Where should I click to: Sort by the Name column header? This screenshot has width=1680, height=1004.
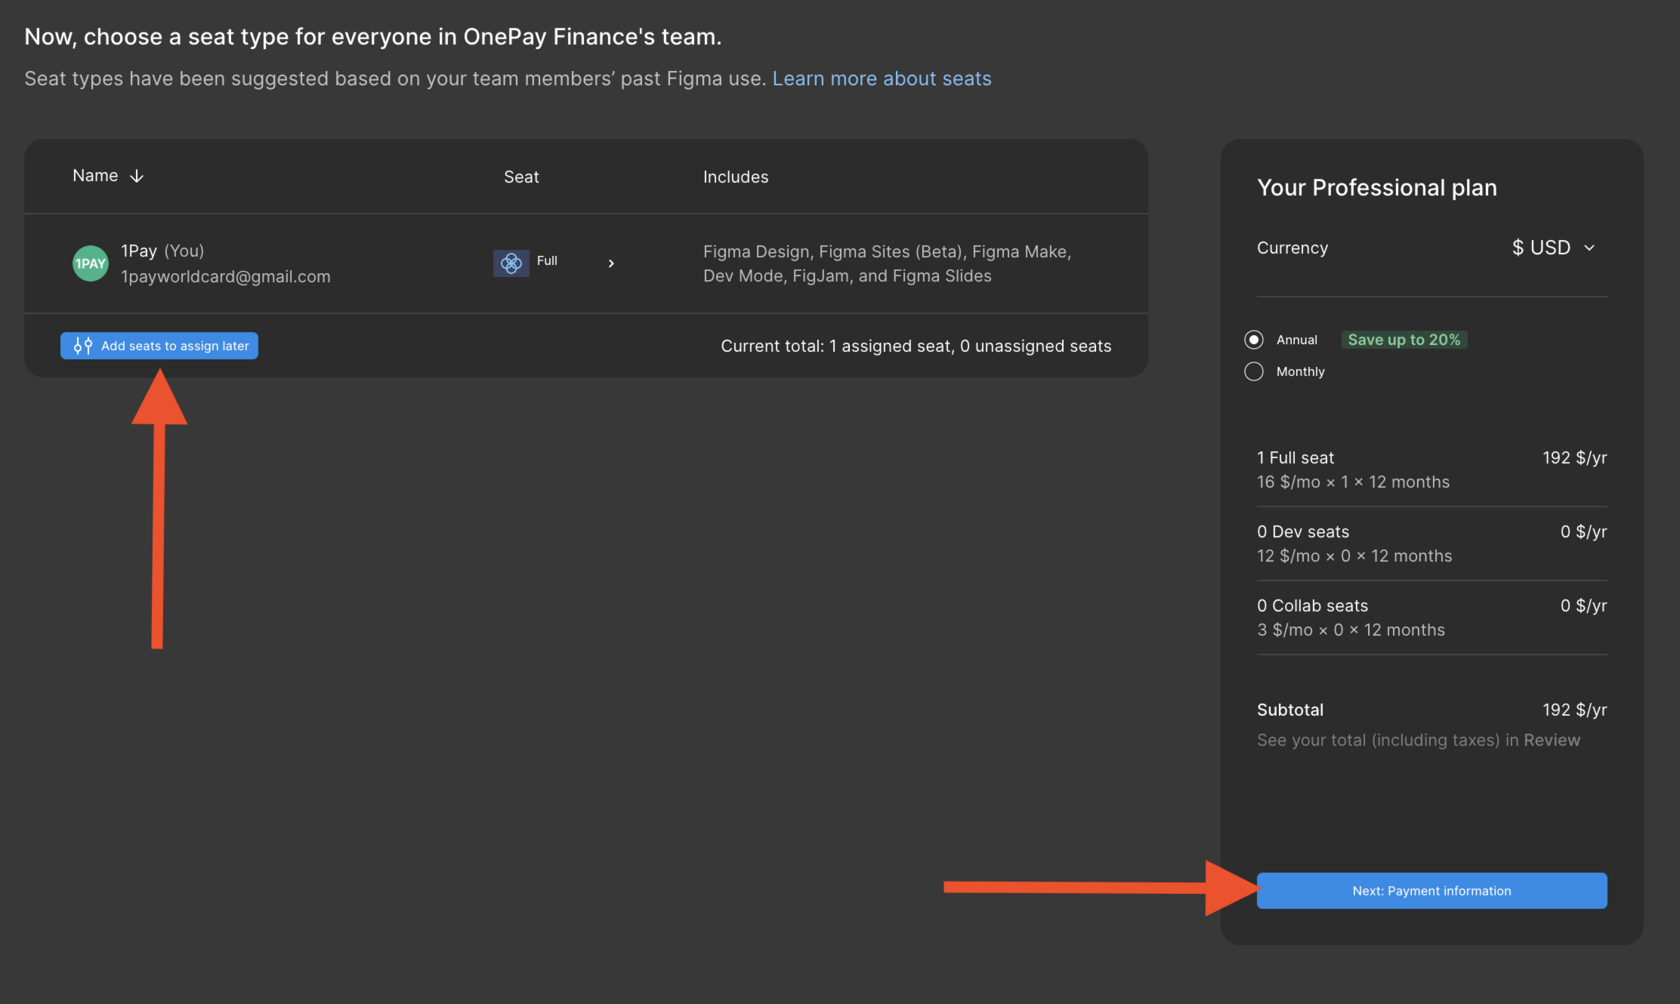point(95,176)
